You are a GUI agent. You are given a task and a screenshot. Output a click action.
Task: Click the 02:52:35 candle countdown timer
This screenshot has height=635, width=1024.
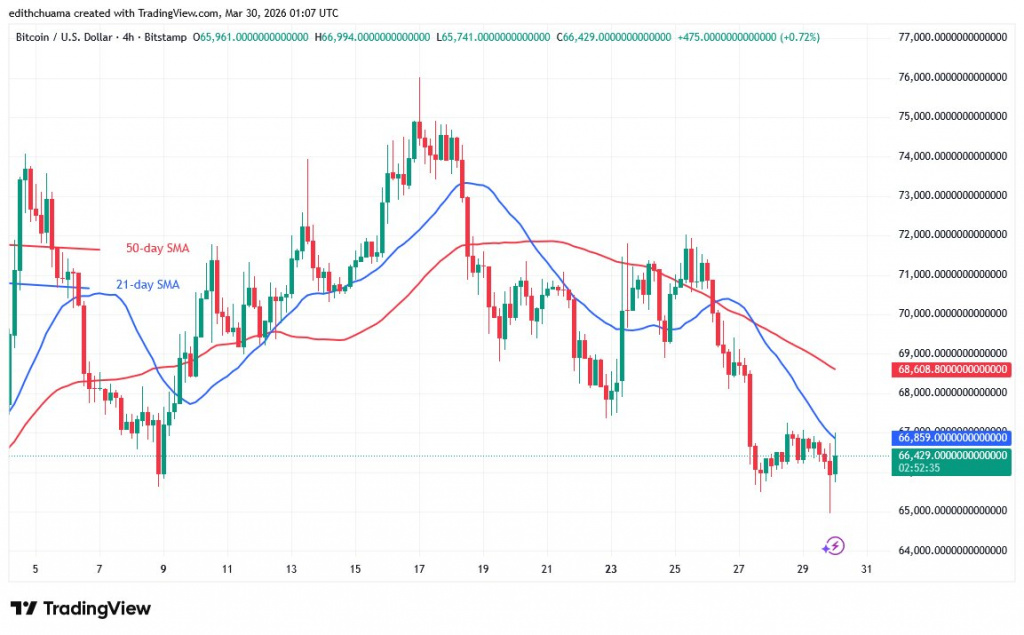[x=918, y=467]
